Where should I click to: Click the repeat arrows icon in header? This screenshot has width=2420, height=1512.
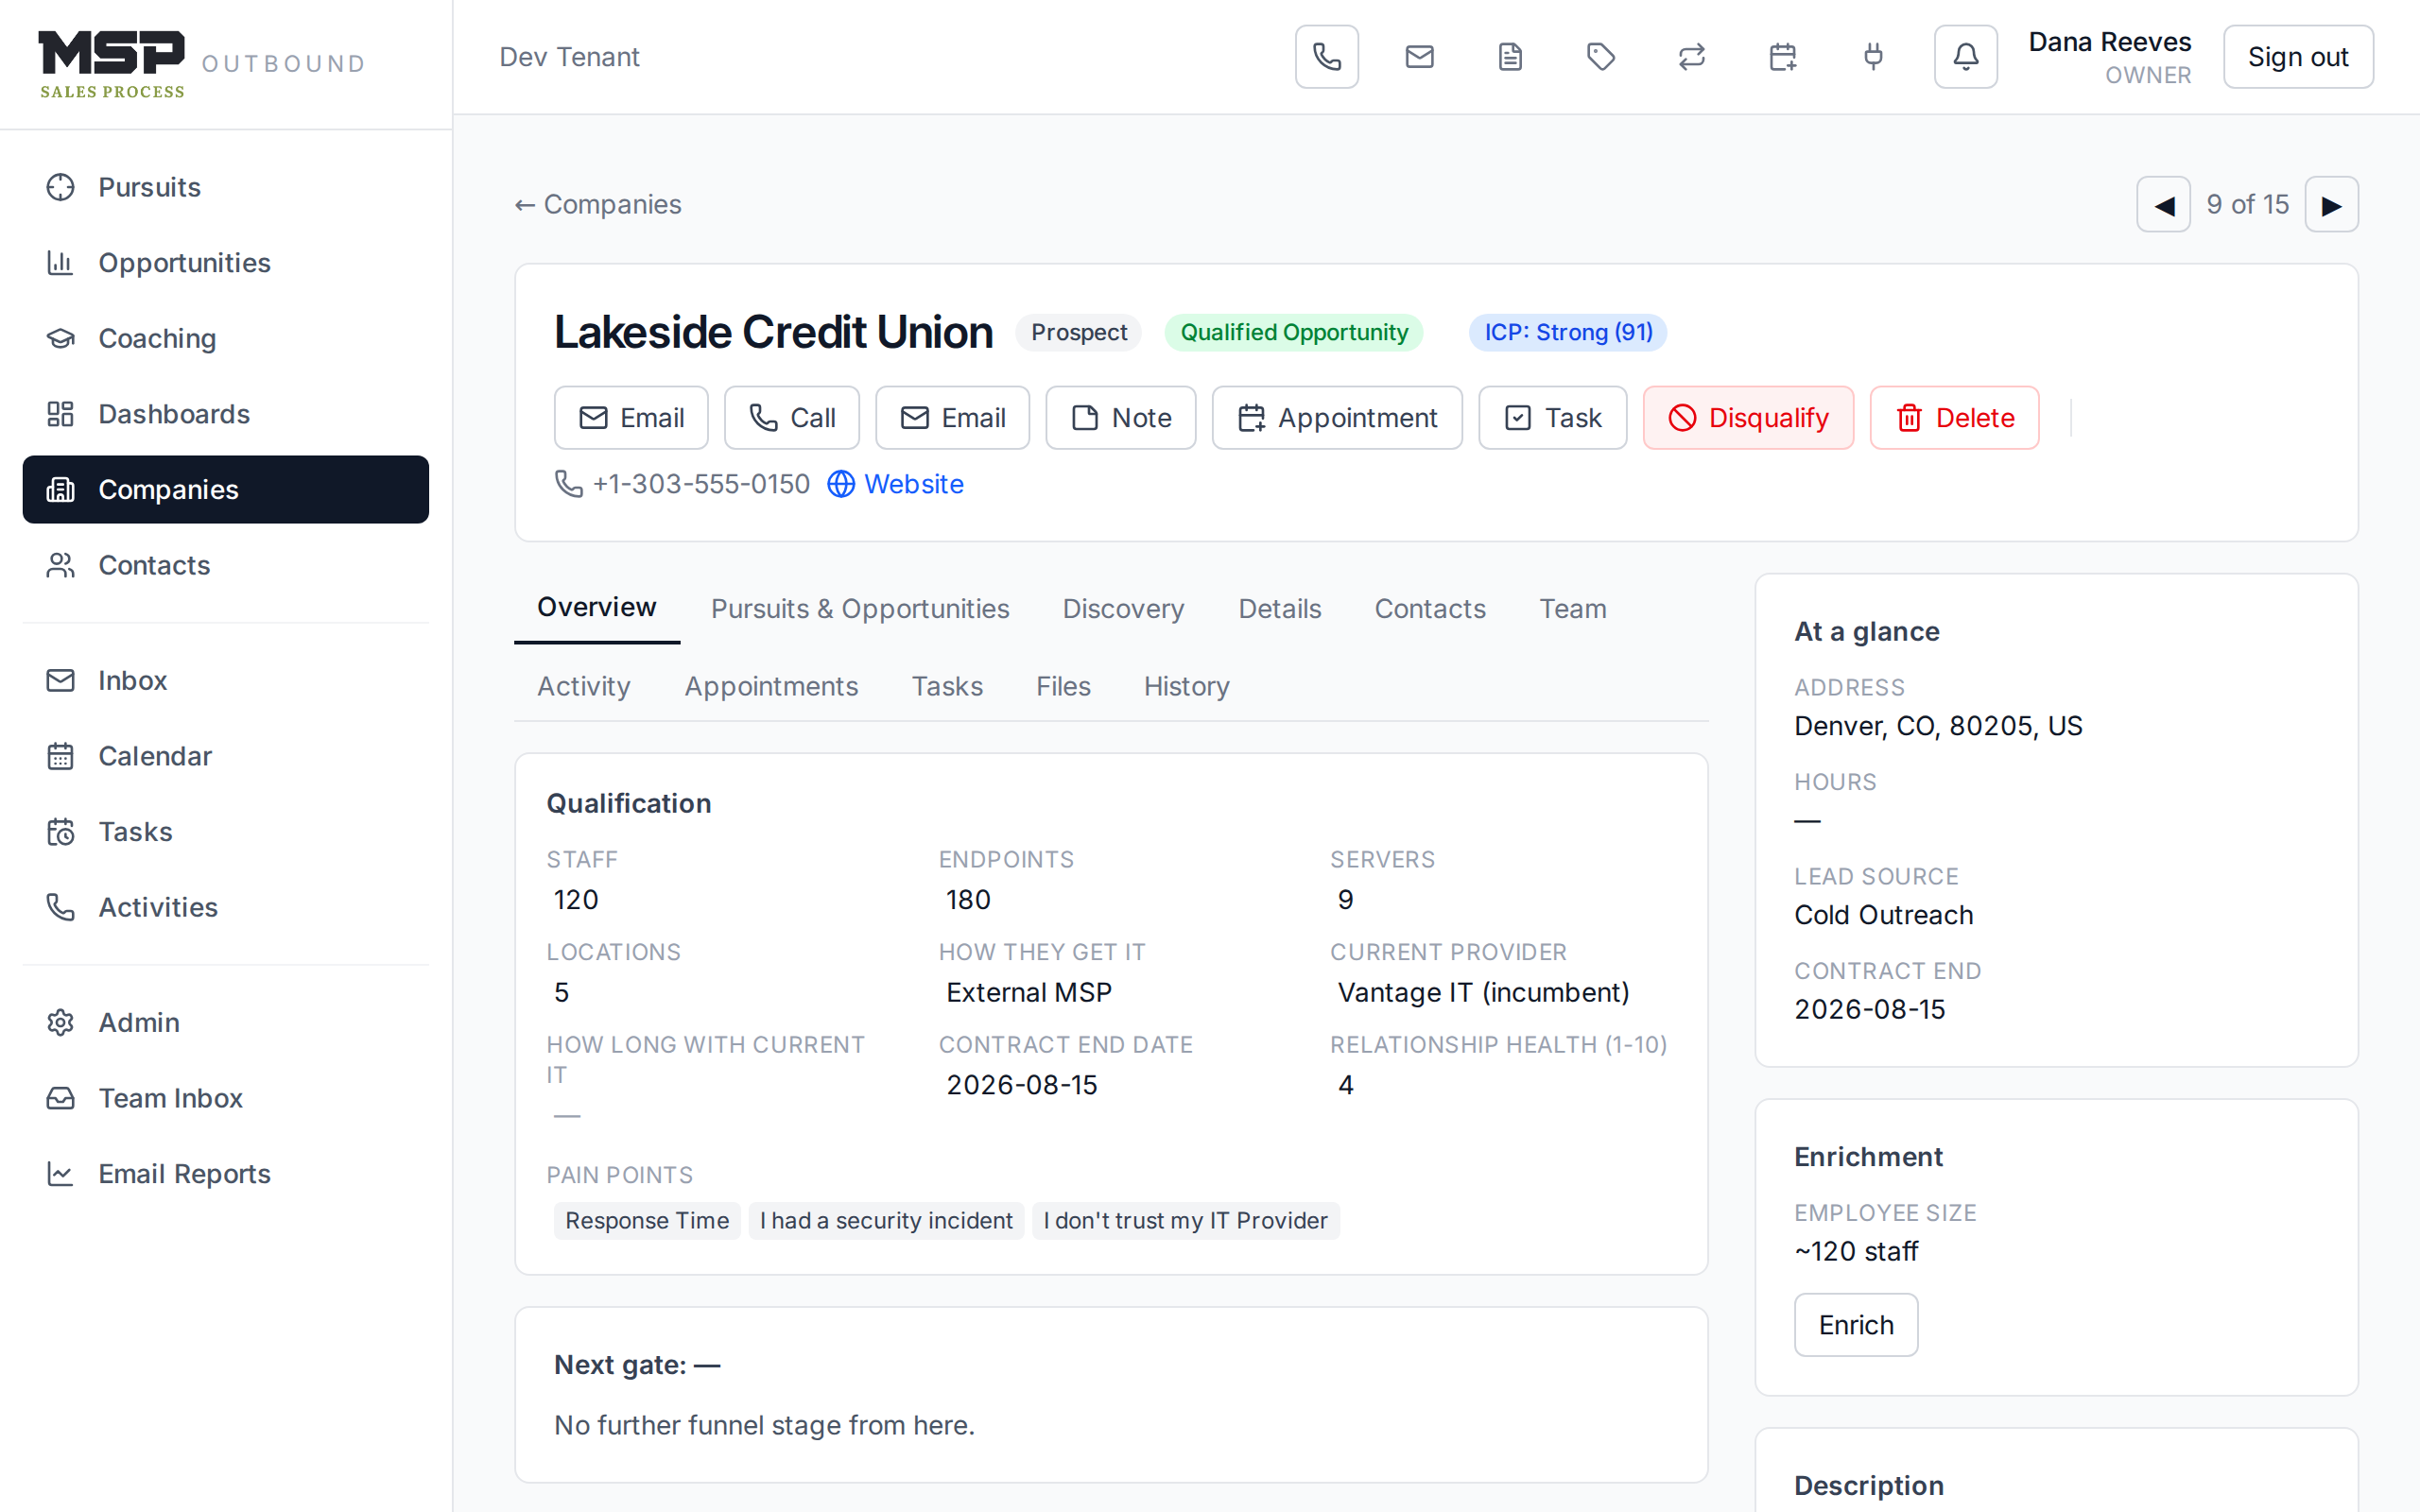1692,57
